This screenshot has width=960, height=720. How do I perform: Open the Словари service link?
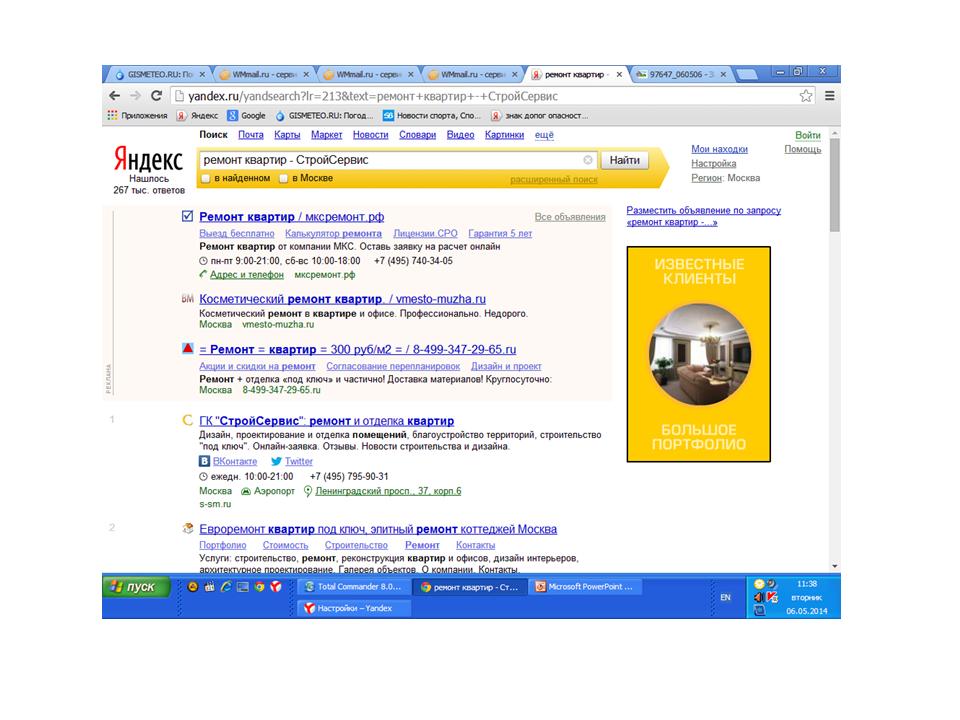418,135
